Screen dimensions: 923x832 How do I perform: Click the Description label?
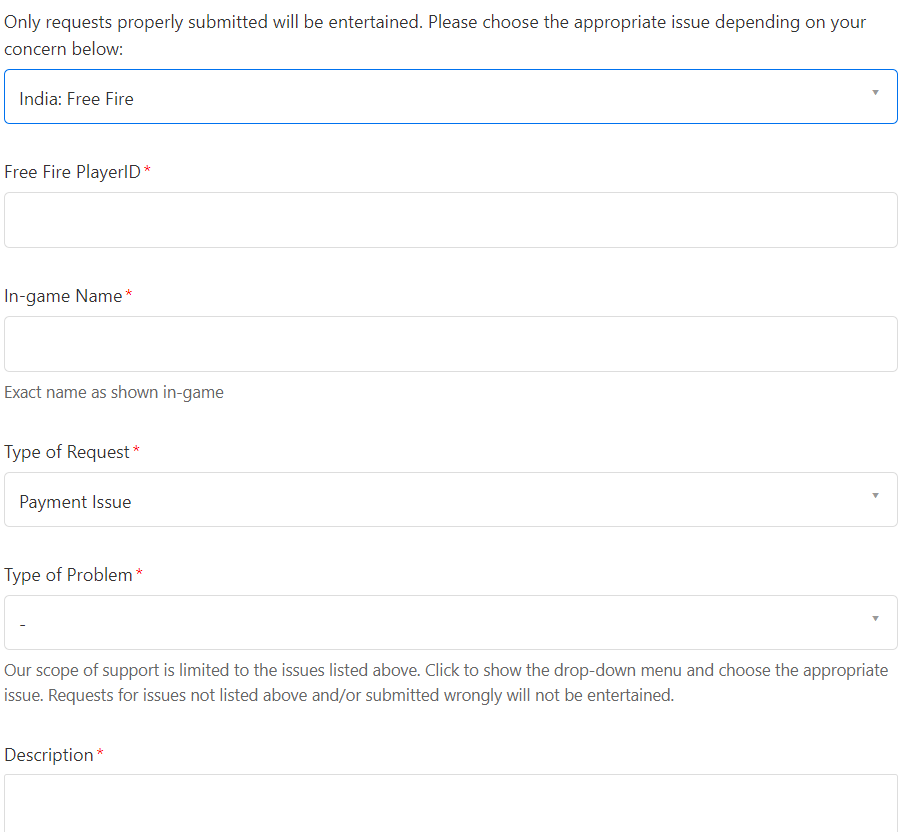click(x=49, y=755)
